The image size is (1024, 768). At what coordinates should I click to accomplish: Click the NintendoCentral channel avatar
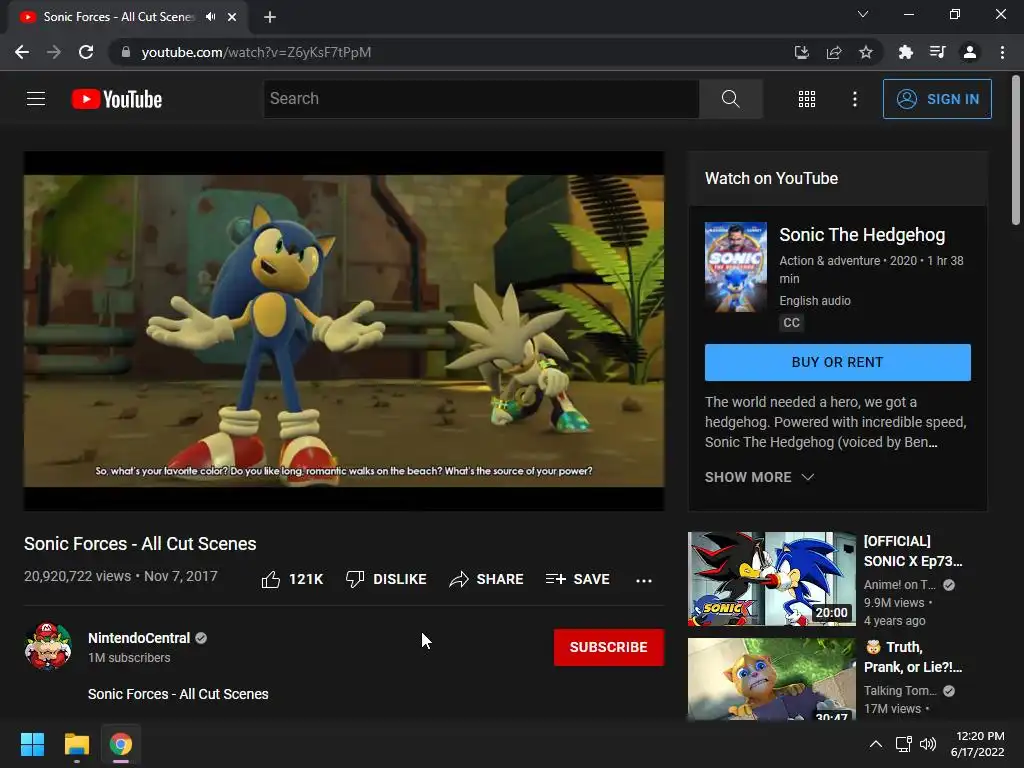click(48, 647)
